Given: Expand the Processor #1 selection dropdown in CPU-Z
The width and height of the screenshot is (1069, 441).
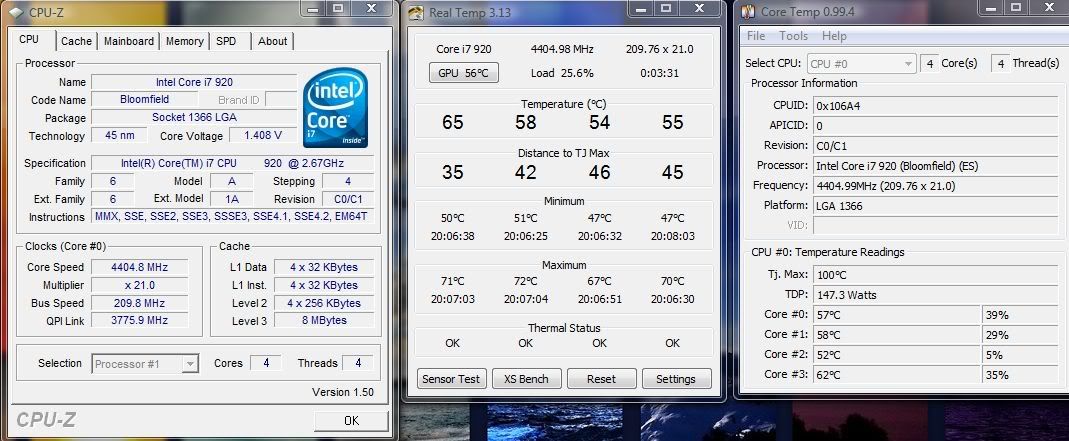Looking at the screenshot, I should coord(190,364).
